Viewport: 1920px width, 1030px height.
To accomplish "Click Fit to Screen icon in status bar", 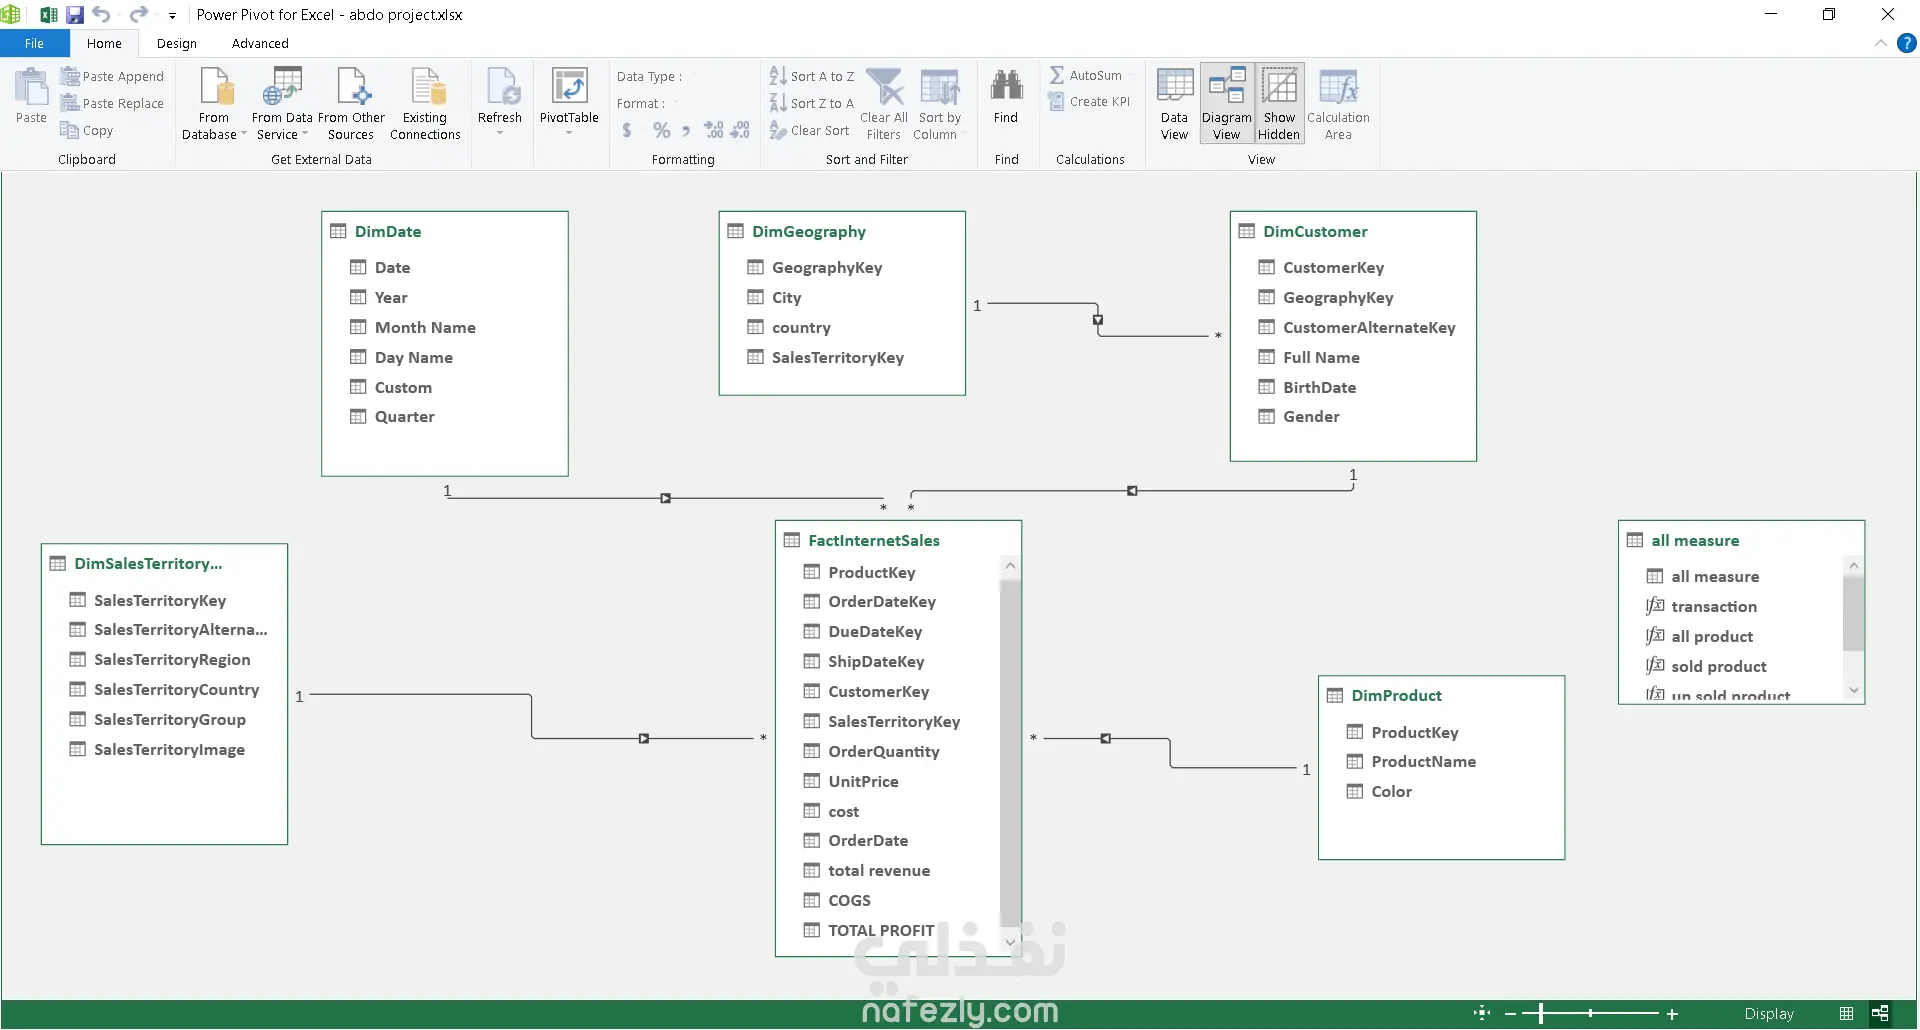I will coord(1482,1013).
